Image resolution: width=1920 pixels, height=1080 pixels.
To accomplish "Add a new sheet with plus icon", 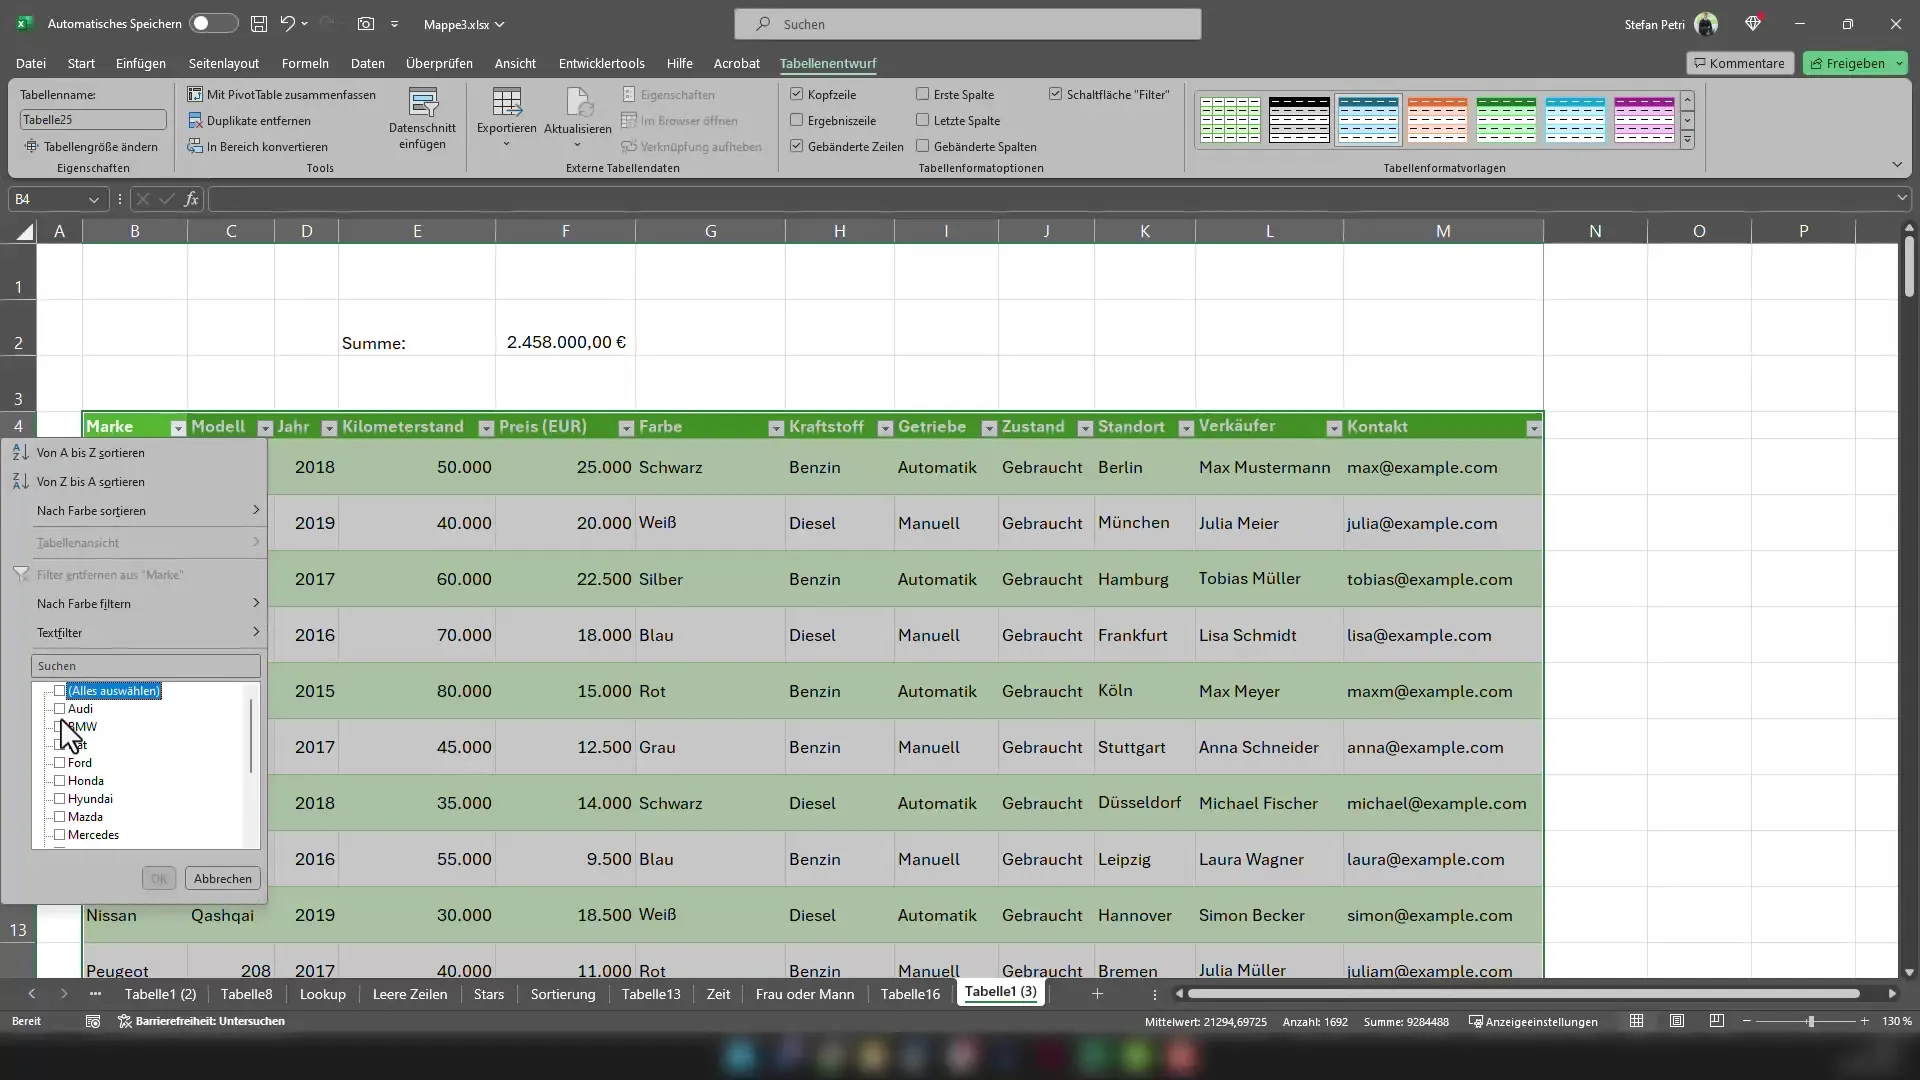I will click(1097, 993).
